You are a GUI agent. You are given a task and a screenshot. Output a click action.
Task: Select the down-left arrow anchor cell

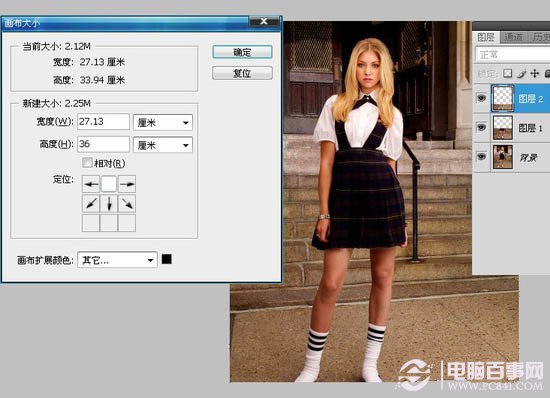[x=91, y=203]
